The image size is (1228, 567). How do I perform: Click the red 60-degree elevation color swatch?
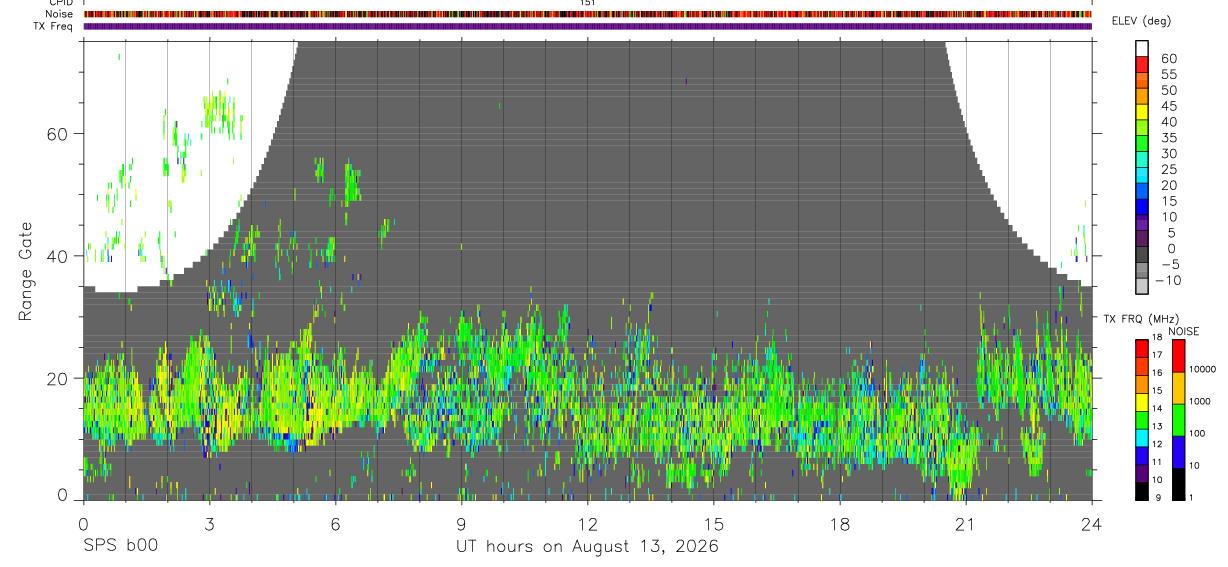click(x=1142, y=64)
